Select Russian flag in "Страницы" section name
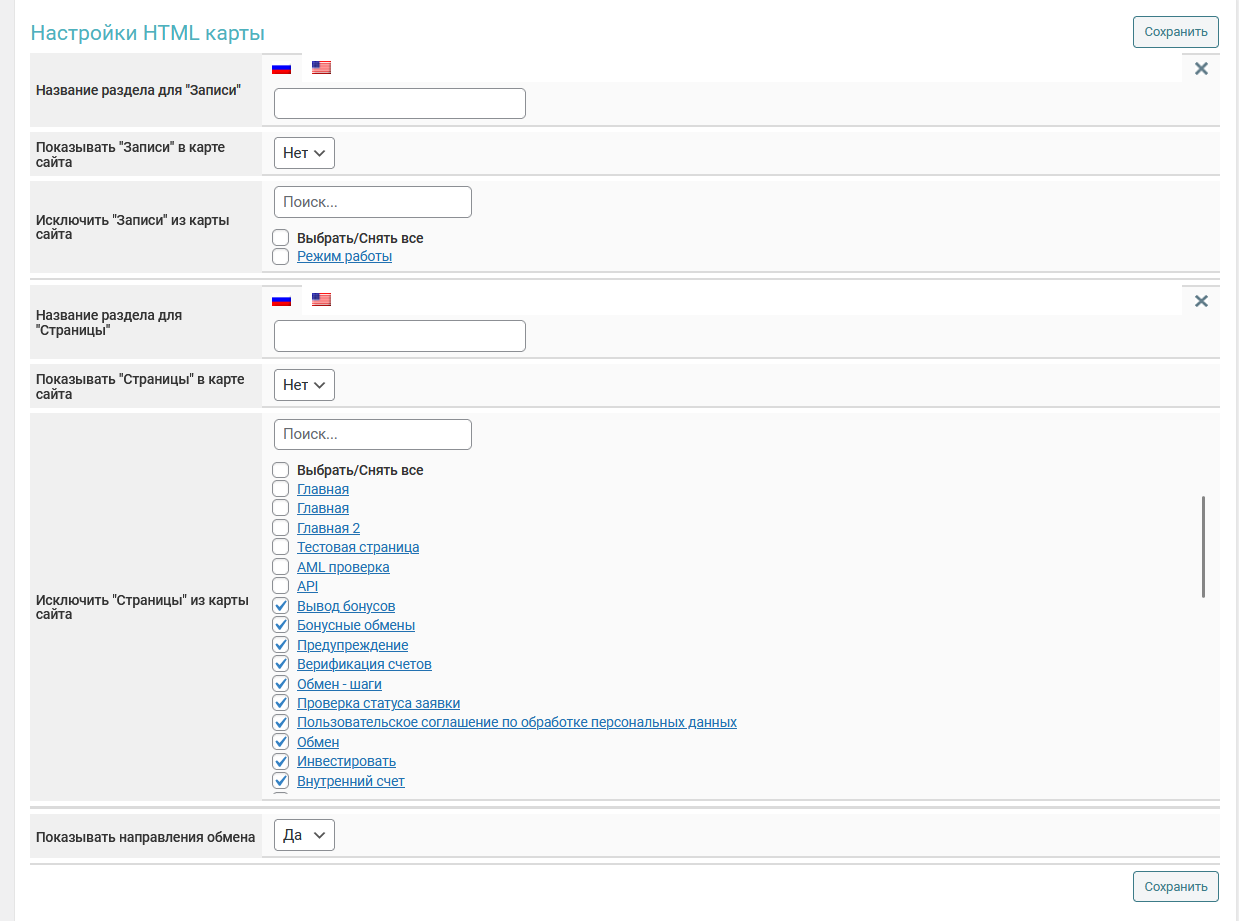The width and height of the screenshot is (1239, 921). 281,300
